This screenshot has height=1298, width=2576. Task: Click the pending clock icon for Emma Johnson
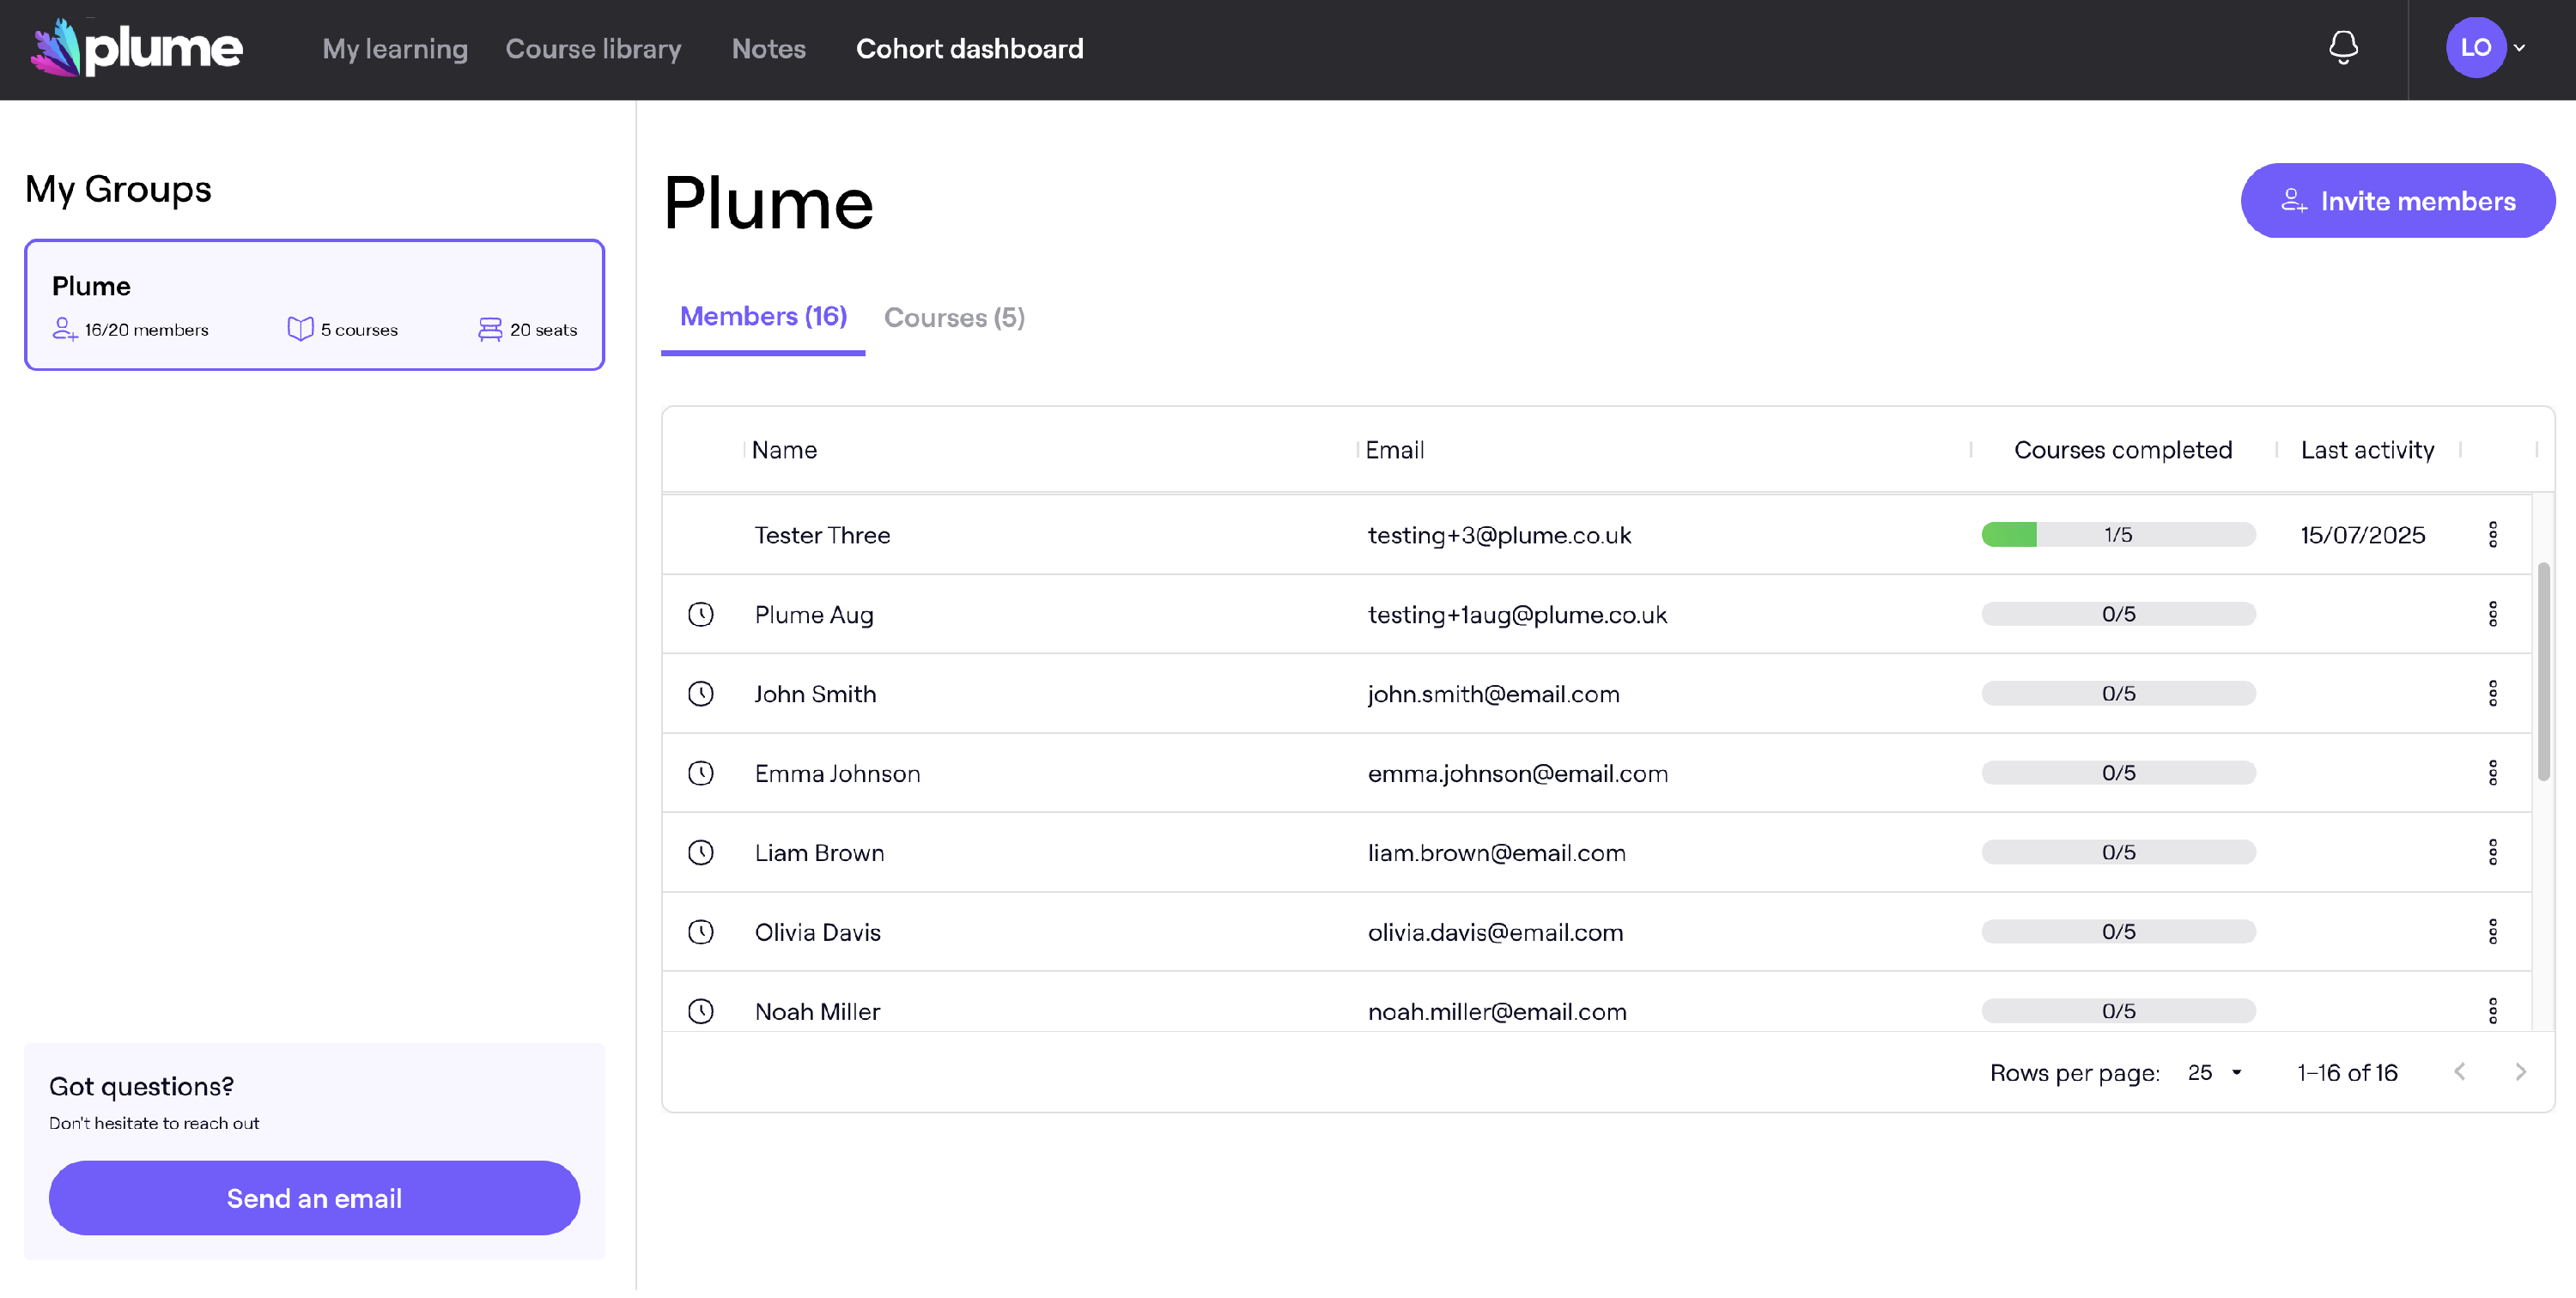coord(701,774)
